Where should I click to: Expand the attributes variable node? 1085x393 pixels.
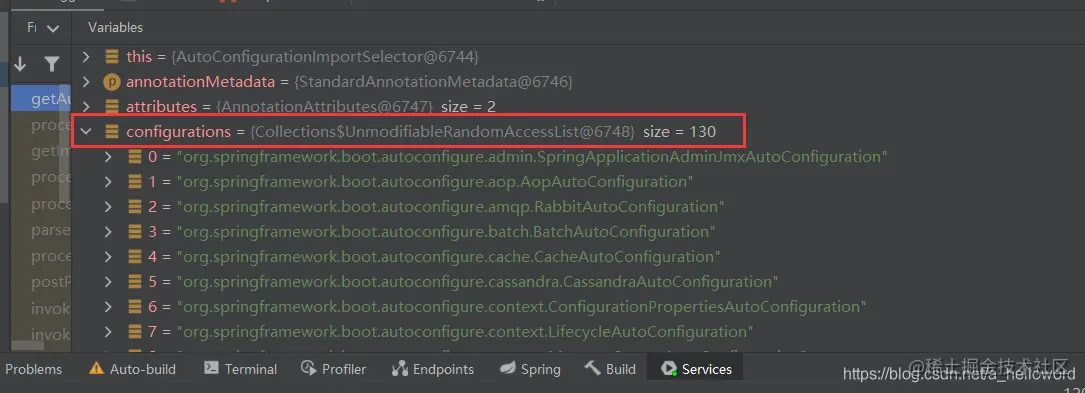click(x=86, y=107)
